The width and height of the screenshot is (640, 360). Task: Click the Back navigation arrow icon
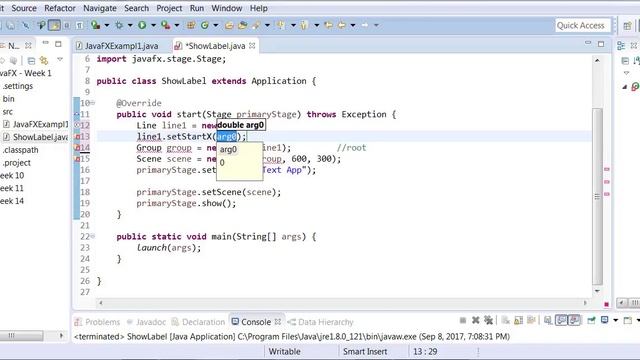coord(342,25)
